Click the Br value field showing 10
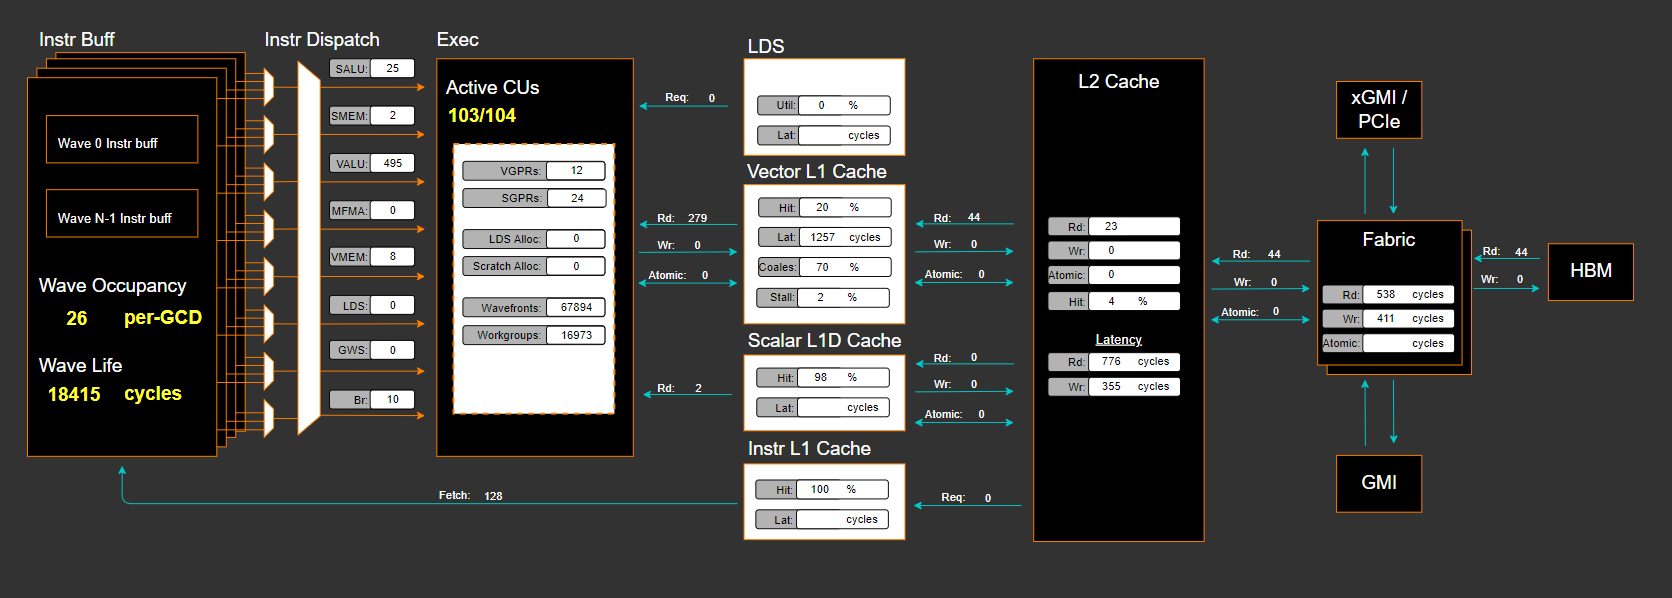 point(392,400)
